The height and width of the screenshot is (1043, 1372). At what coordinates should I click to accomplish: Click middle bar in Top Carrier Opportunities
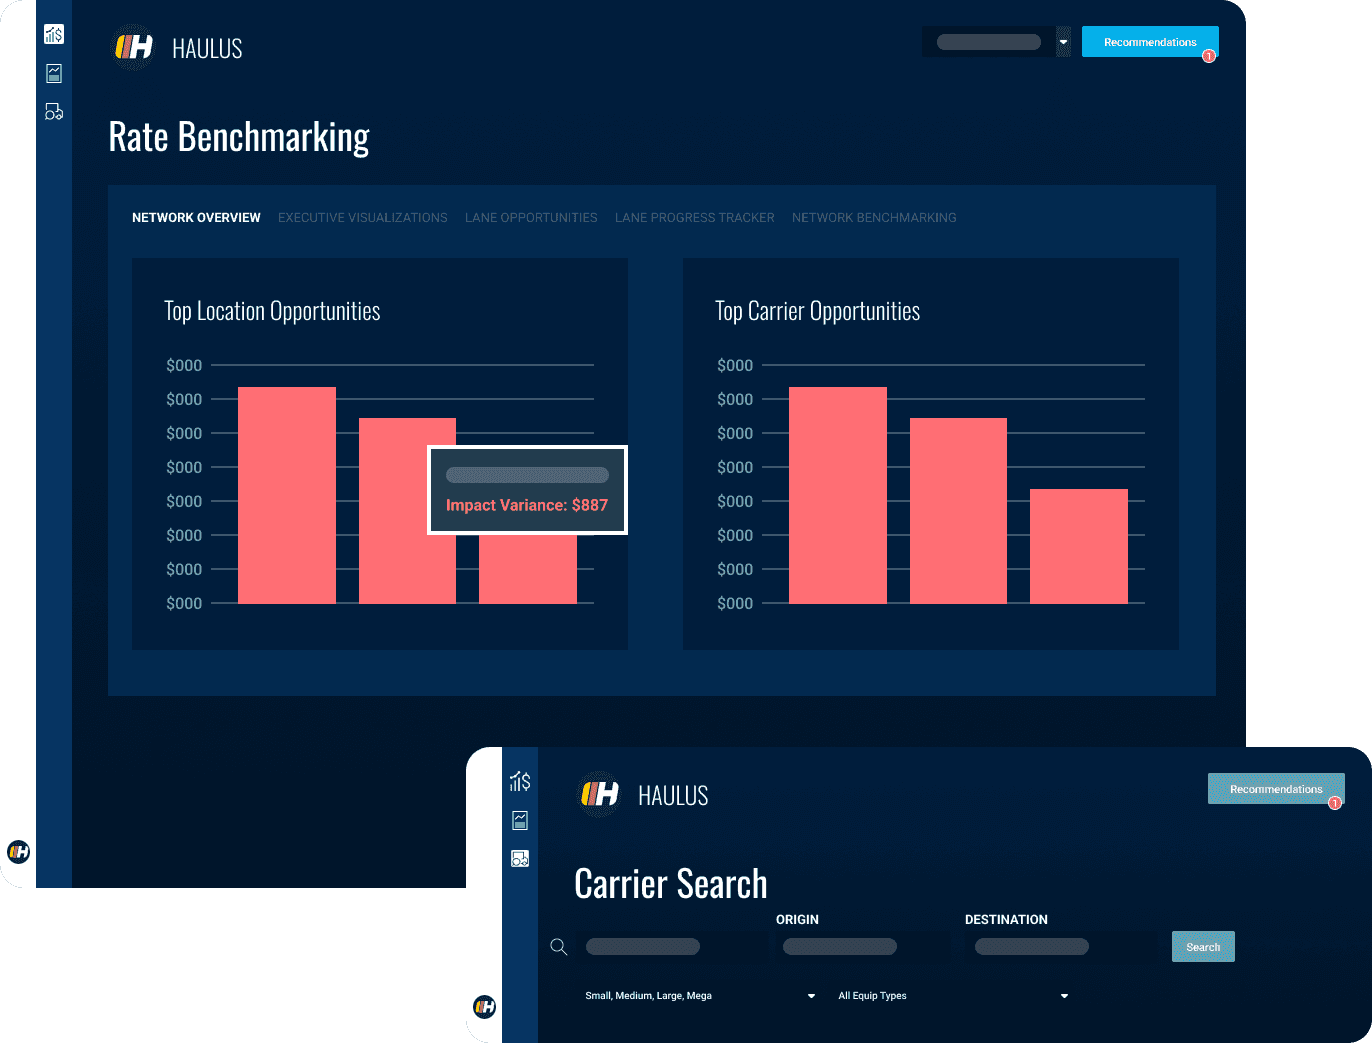(x=958, y=511)
